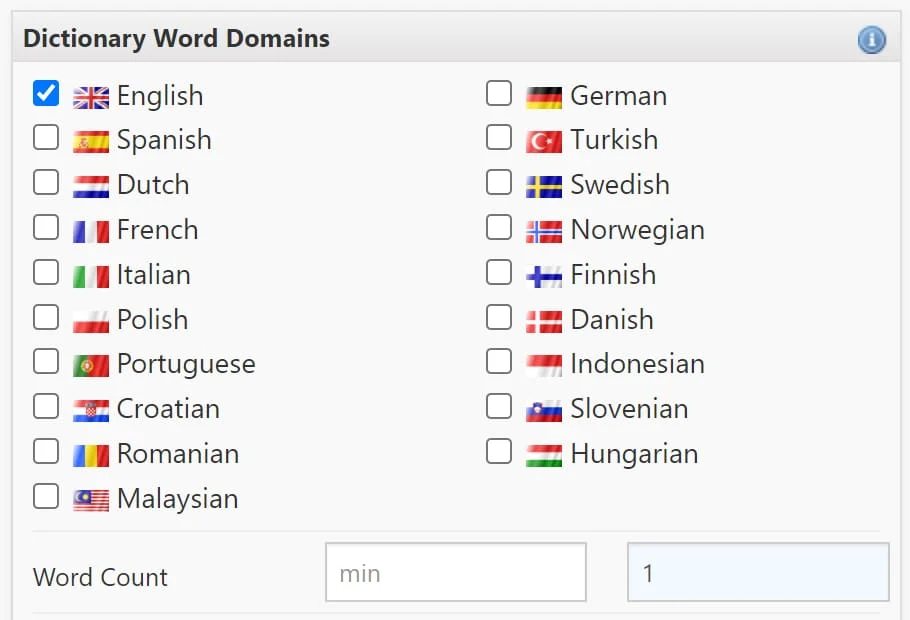
Task: Tick the Slovenian checkbox
Action: pyautogui.click(x=499, y=406)
